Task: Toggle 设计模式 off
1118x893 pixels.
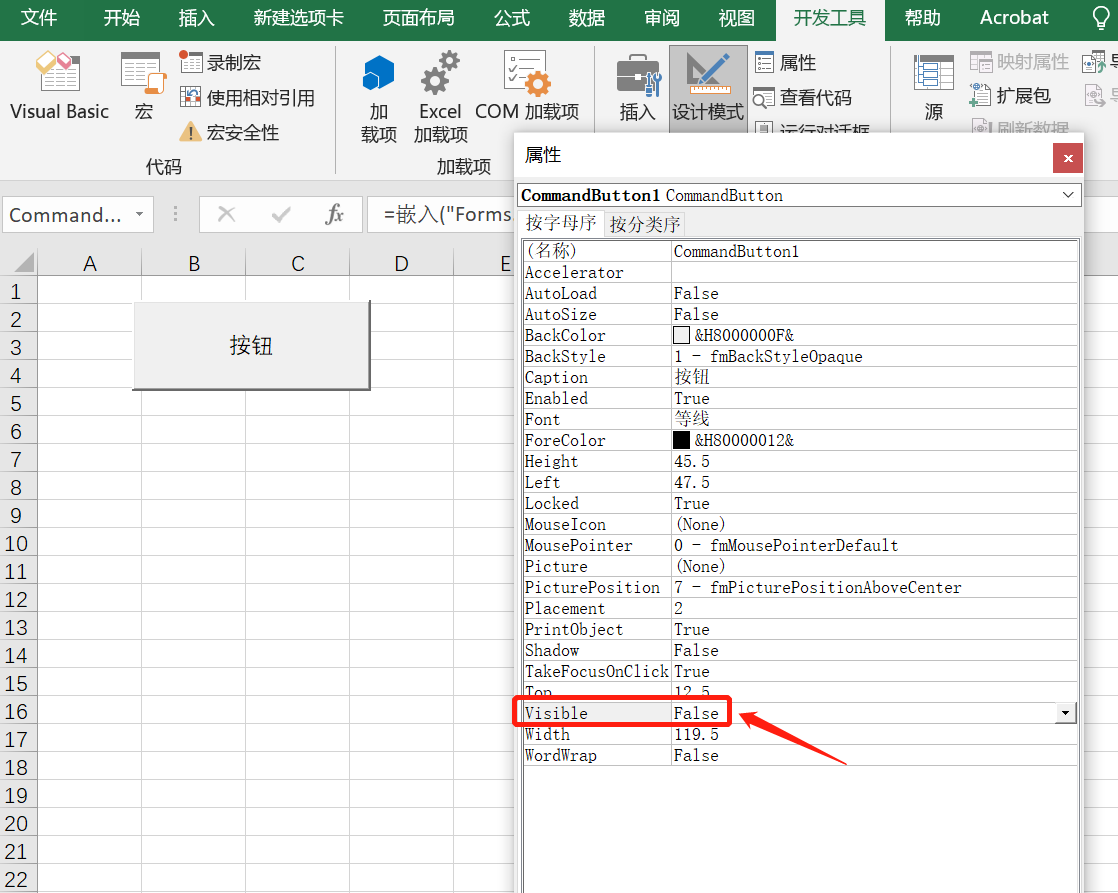Action: coord(707,90)
